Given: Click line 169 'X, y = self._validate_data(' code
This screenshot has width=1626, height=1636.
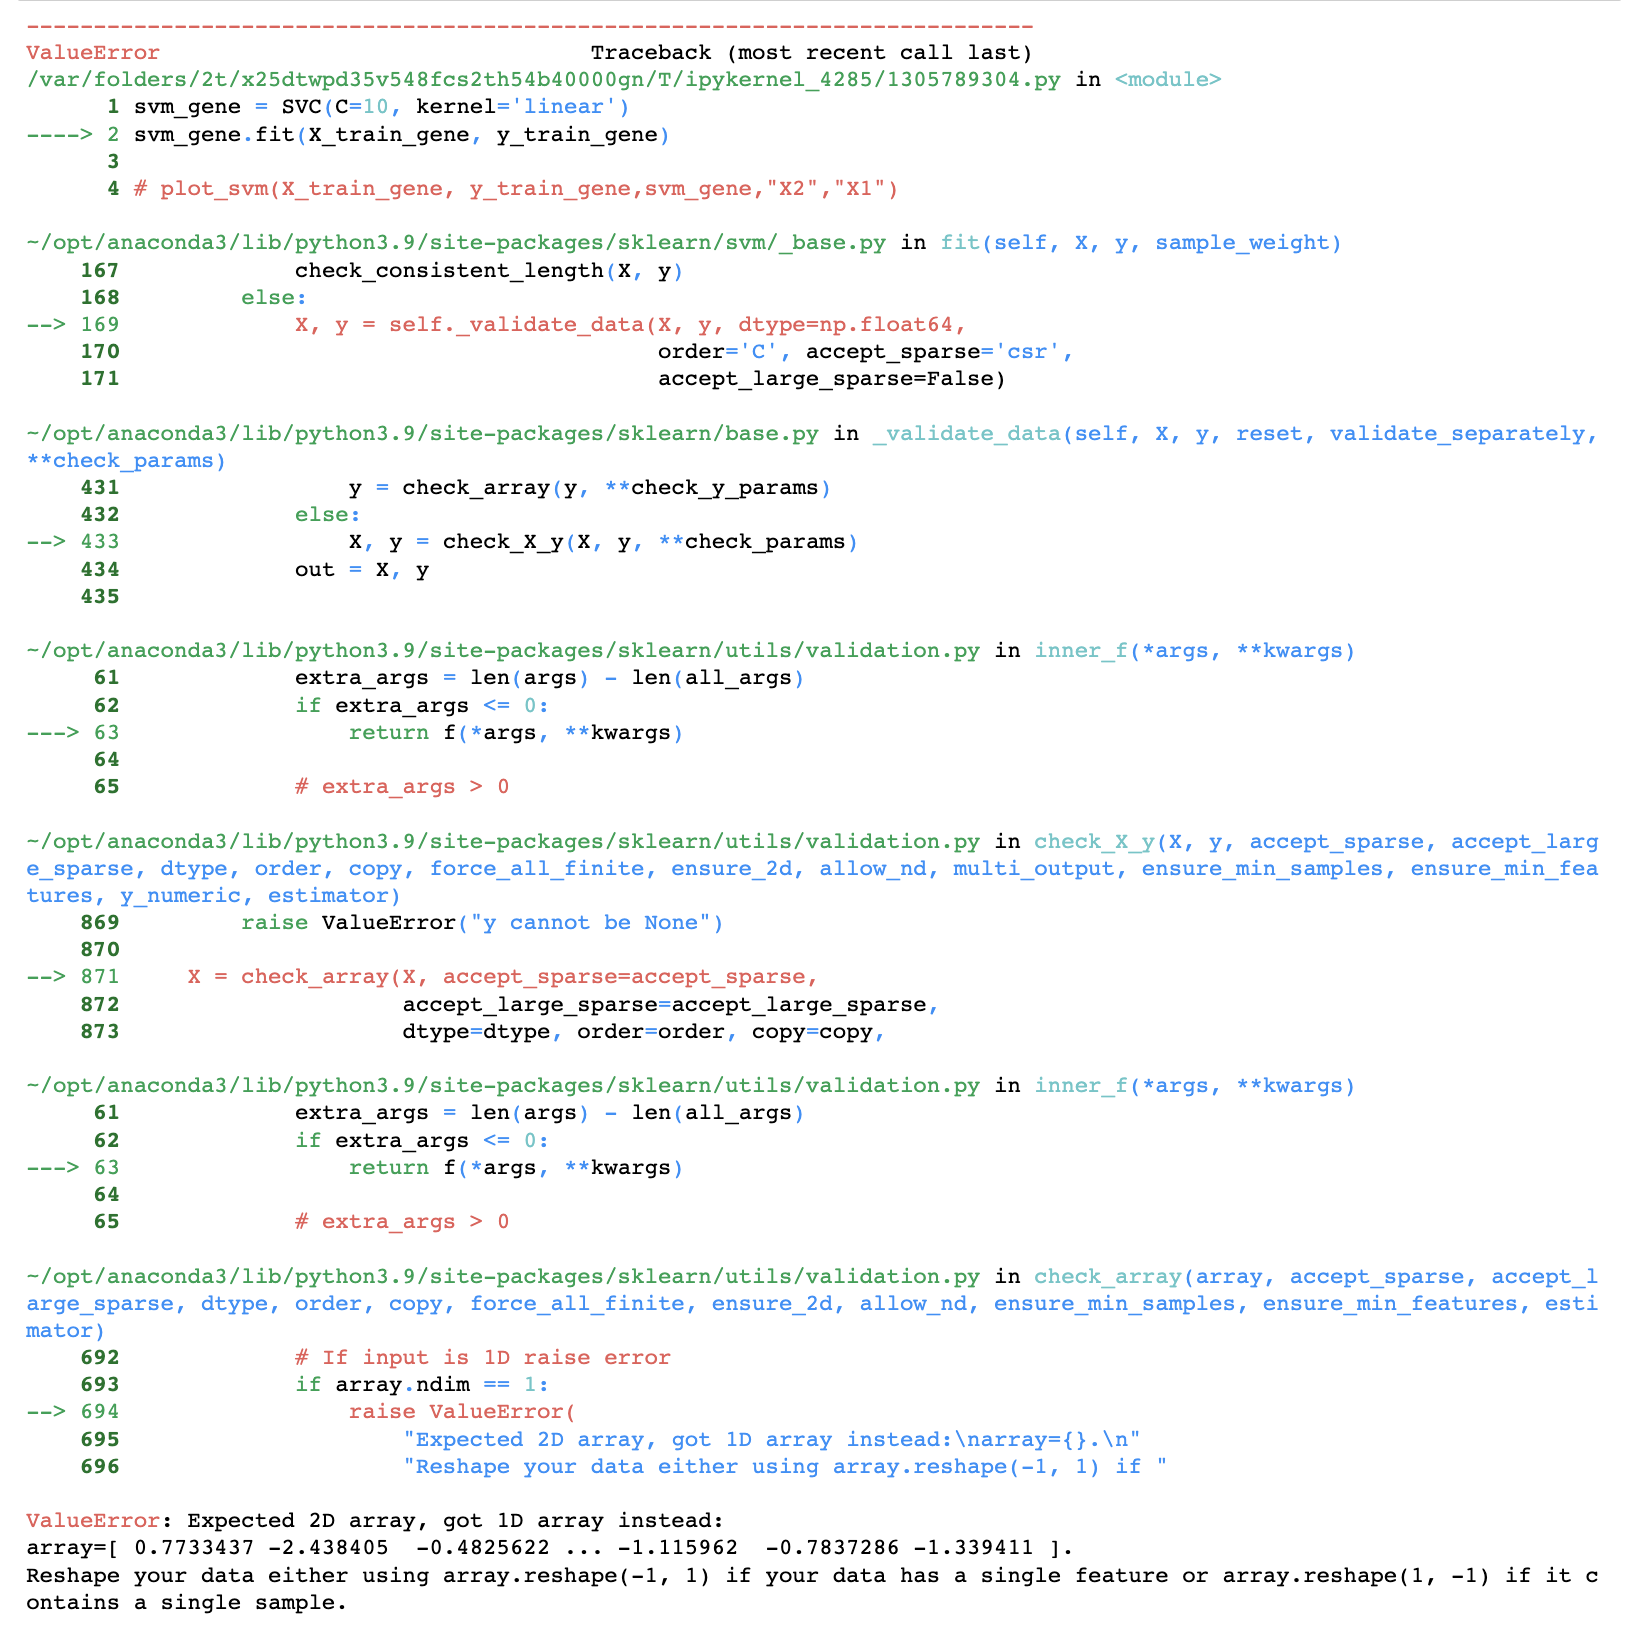Looking at the screenshot, I should click(630, 325).
